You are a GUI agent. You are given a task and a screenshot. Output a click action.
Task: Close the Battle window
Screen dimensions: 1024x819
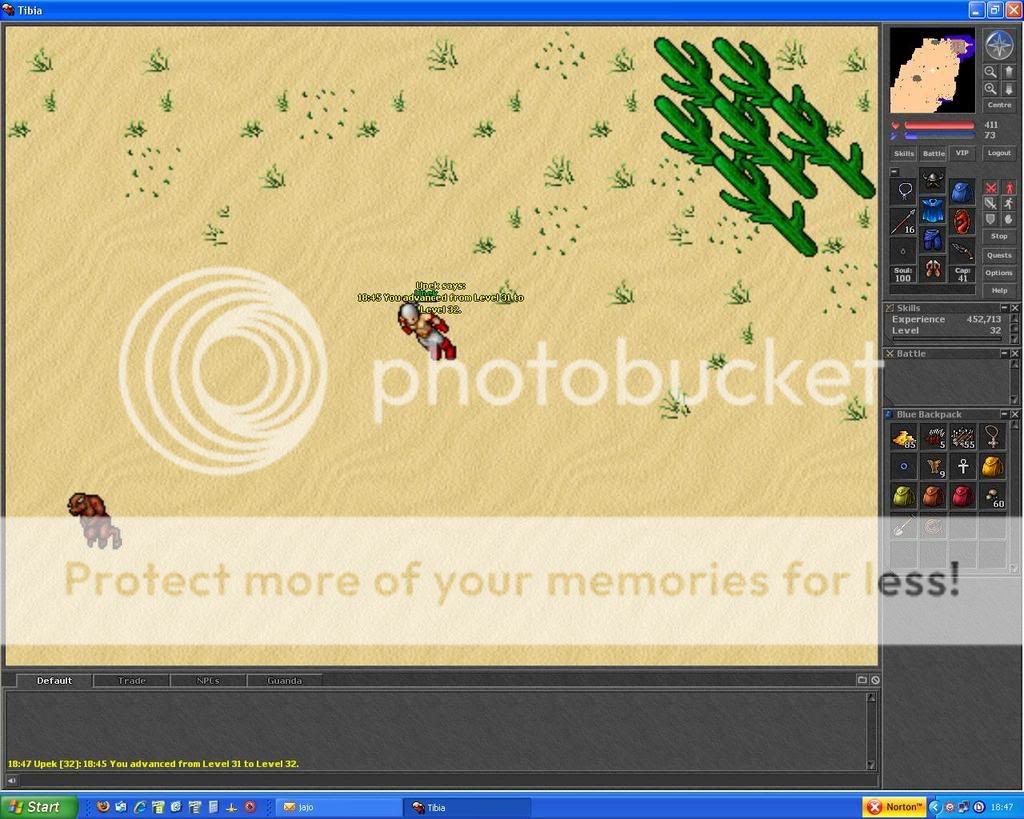coord(1015,353)
